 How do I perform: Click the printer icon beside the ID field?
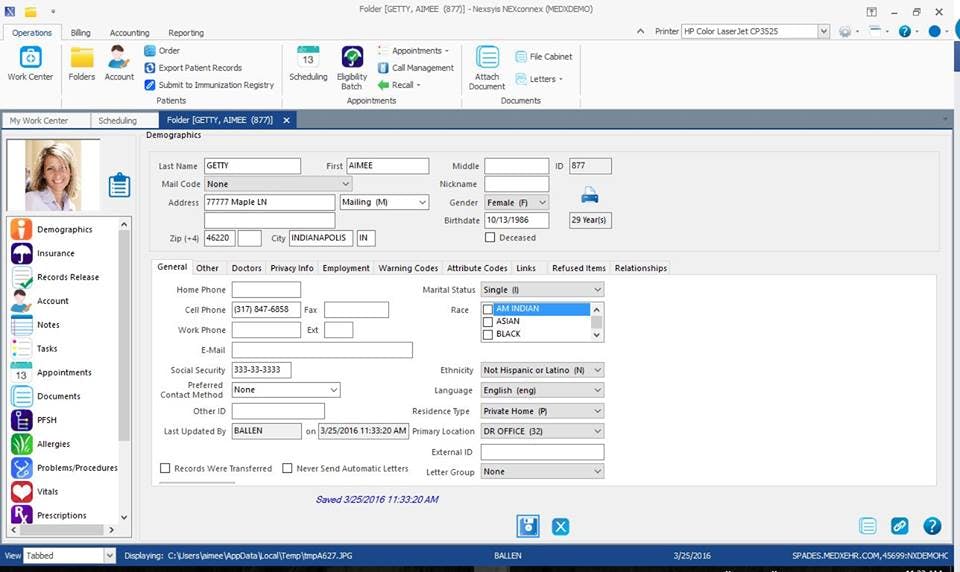[590, 195]
